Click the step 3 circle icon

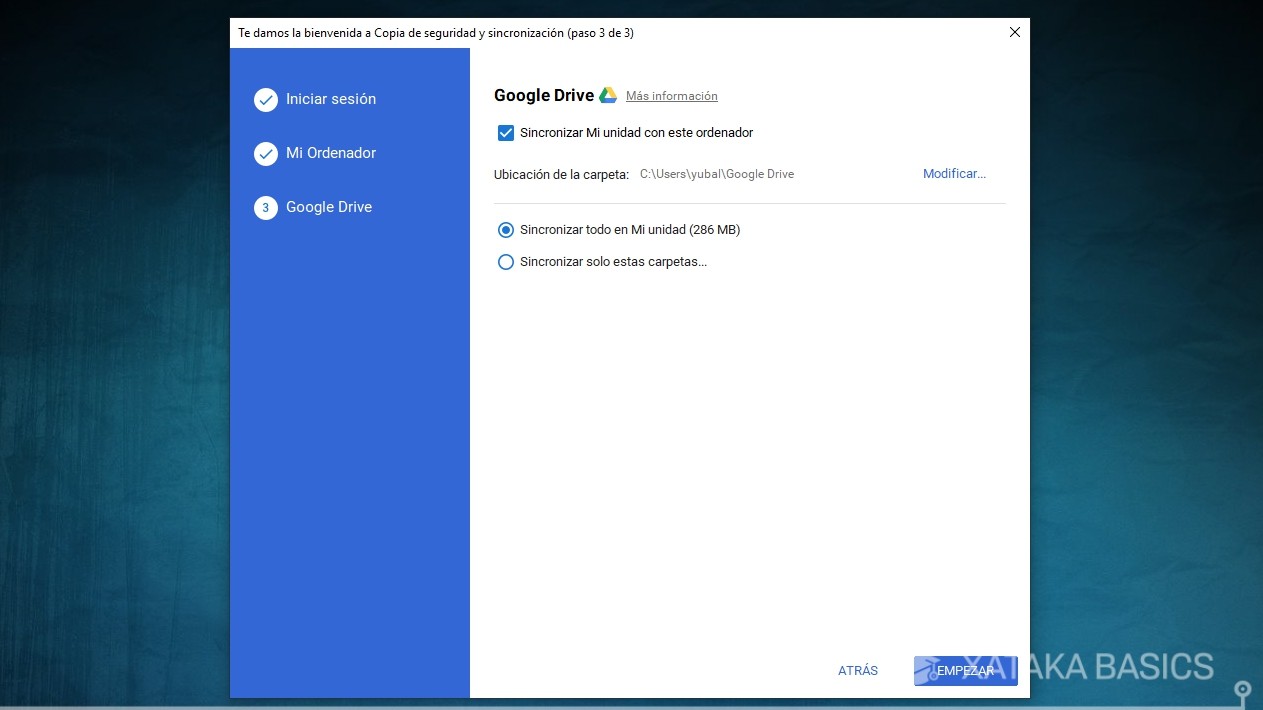(266, 207)
